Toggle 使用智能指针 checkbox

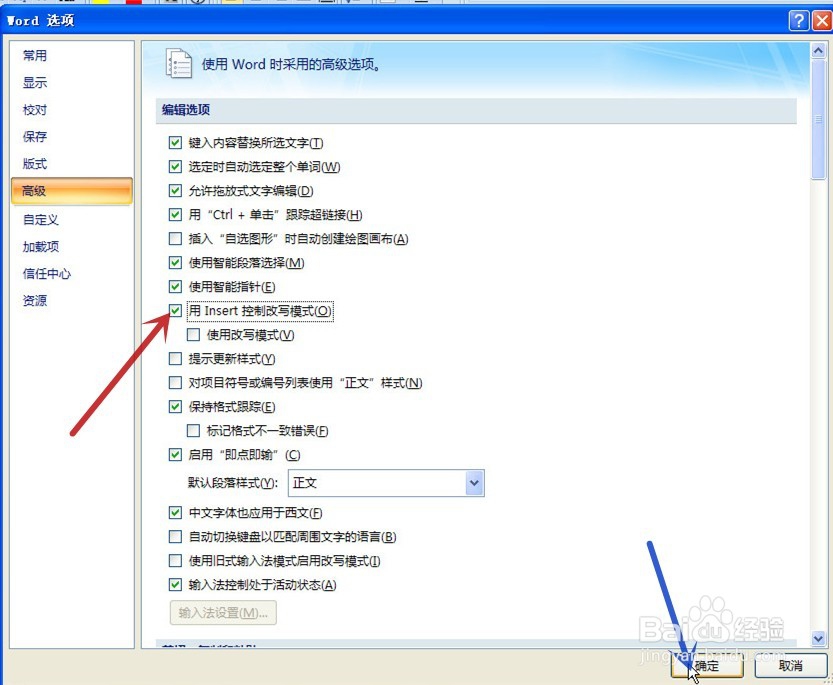click(x=175, y=286)
